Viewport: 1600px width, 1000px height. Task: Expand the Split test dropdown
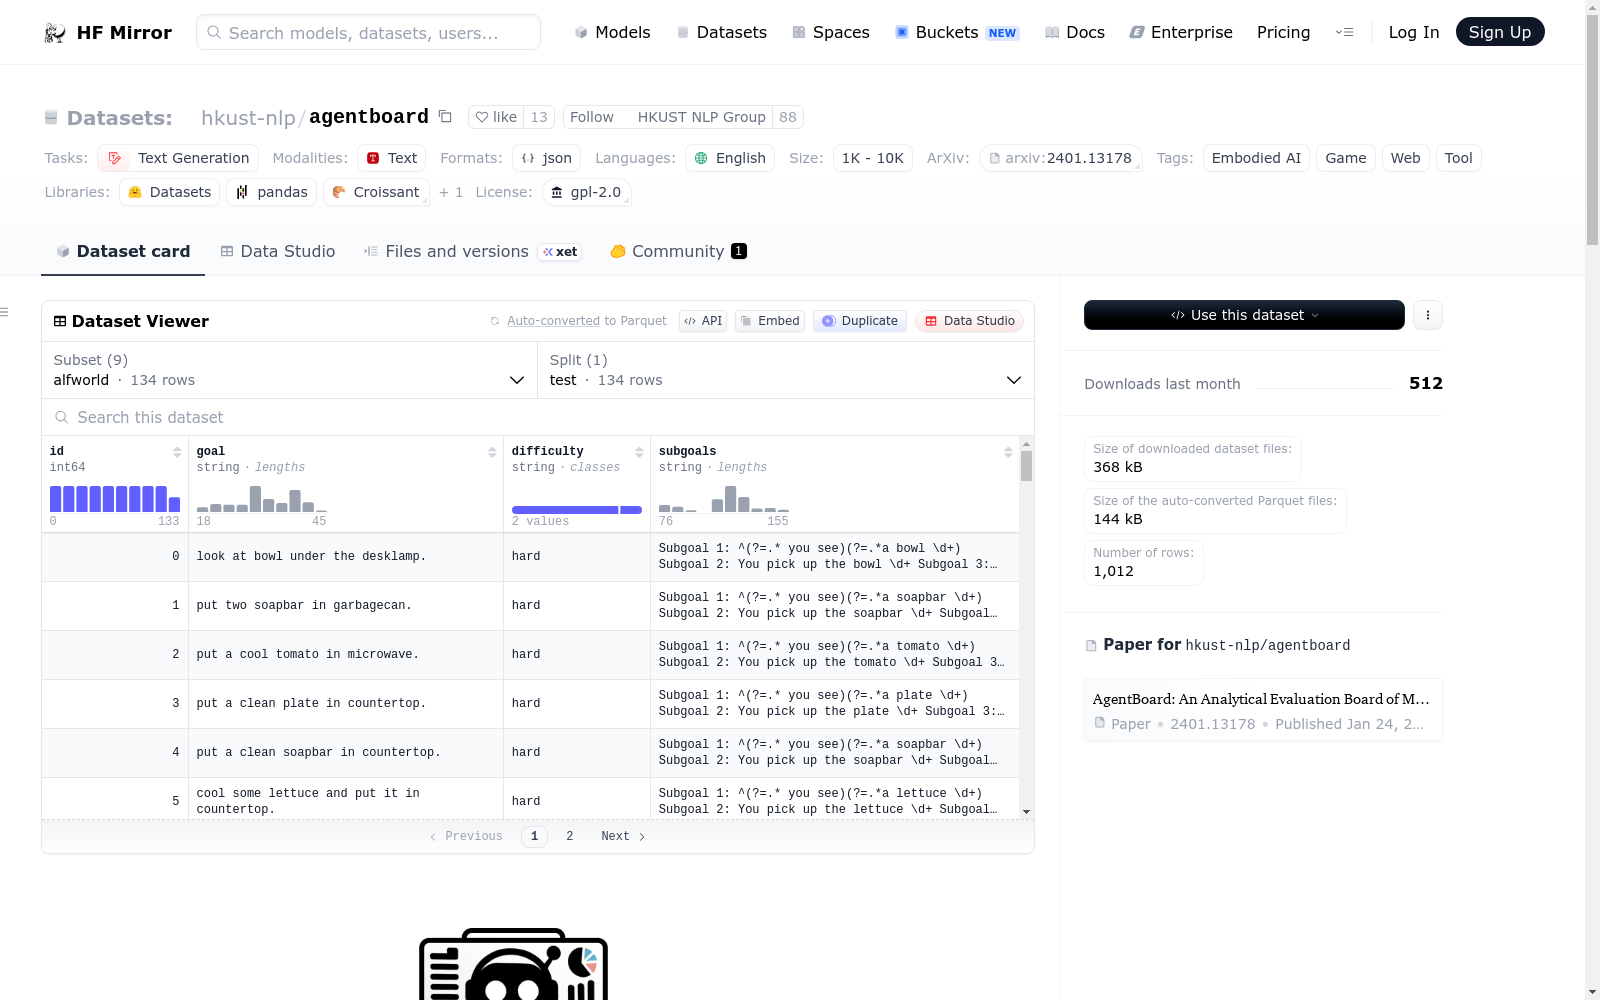pos(786,370)
